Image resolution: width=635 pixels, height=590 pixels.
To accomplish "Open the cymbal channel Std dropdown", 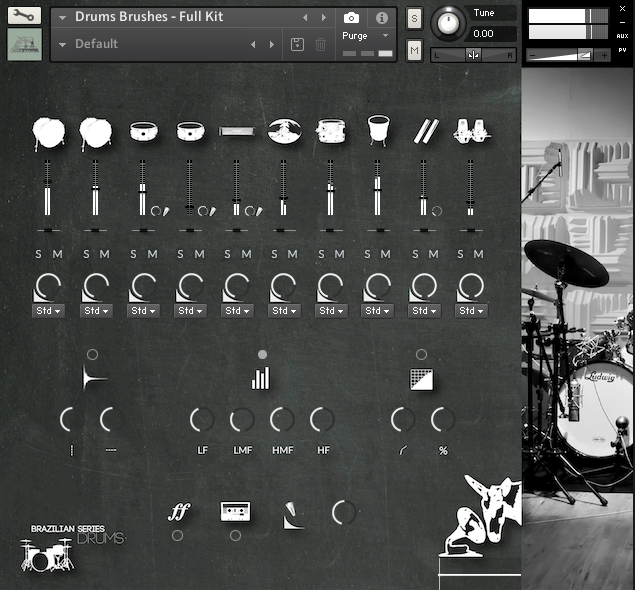I will pos(284,311).
